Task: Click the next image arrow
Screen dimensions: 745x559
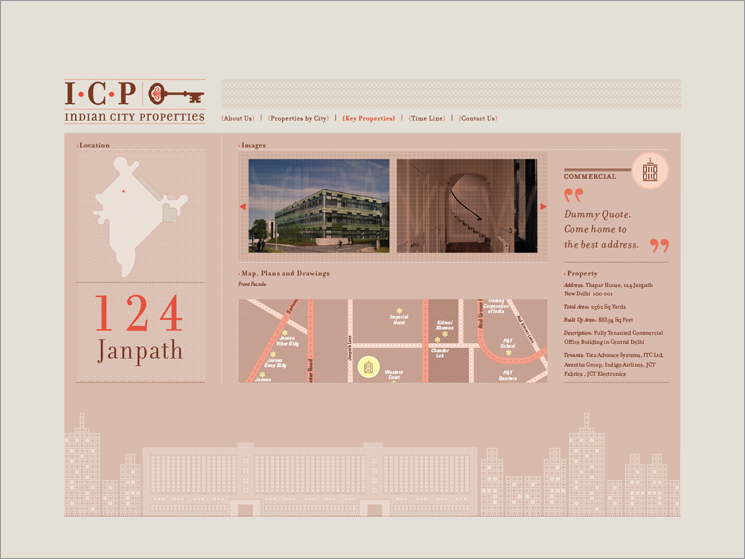Action: click(x=543, y=207)
